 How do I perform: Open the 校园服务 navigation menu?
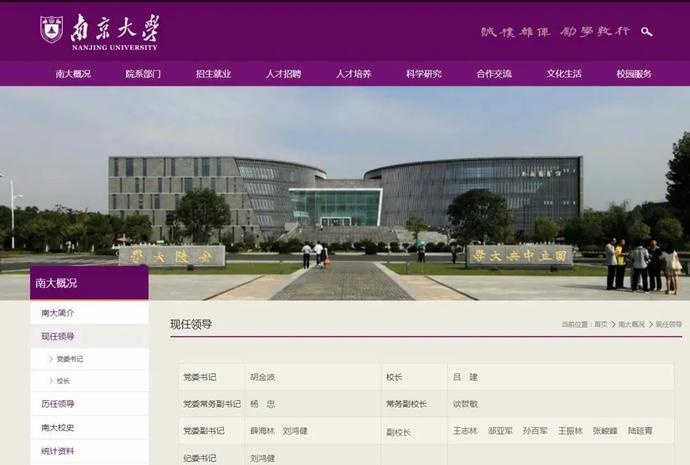point(634,74)
